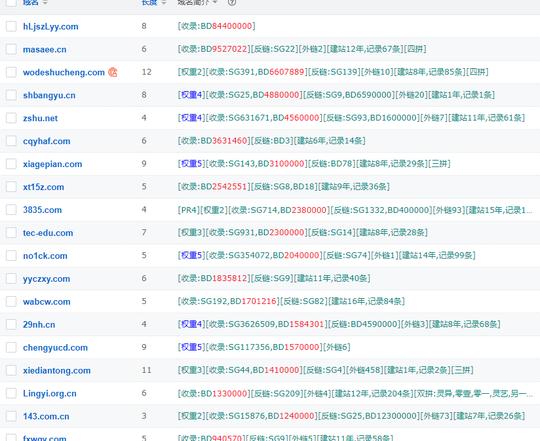Open the tec-edu.com link
This screenshot has height=441, width=540.
coord(48,233)
